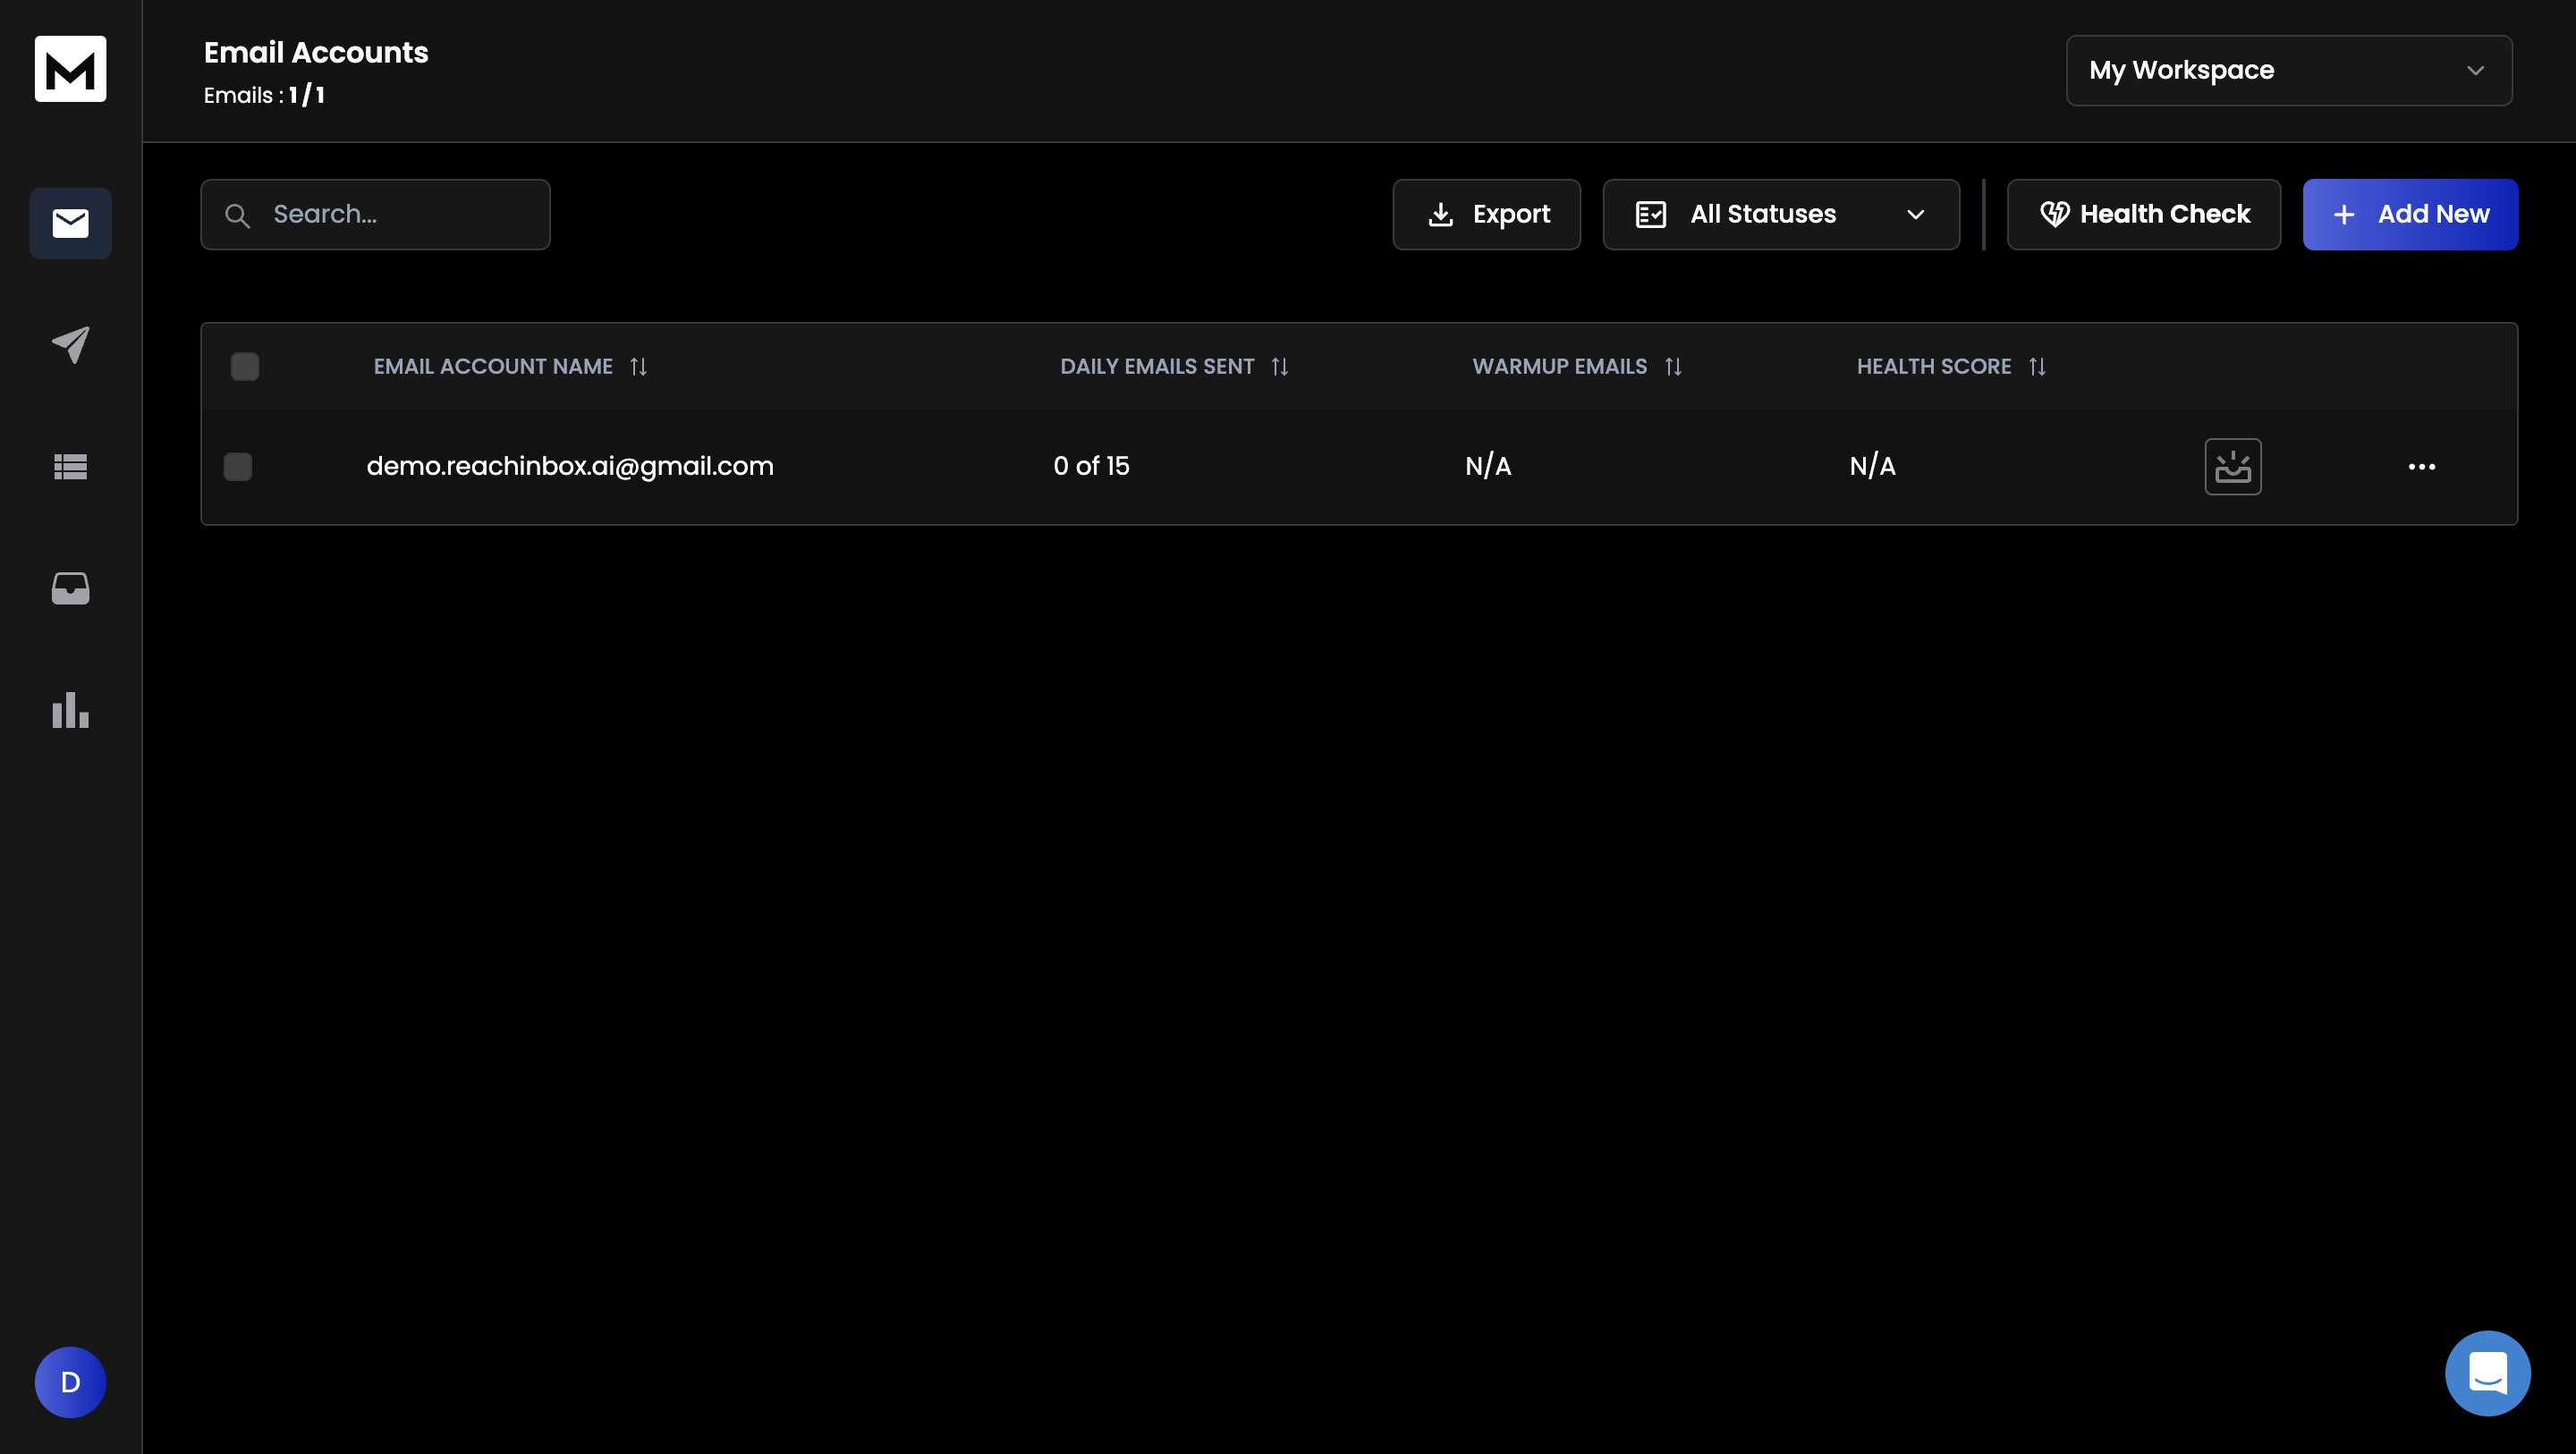2576x1454 pixels.
Task: Sort by HEALTH SCORE column header
Action: coord(2037,366)
